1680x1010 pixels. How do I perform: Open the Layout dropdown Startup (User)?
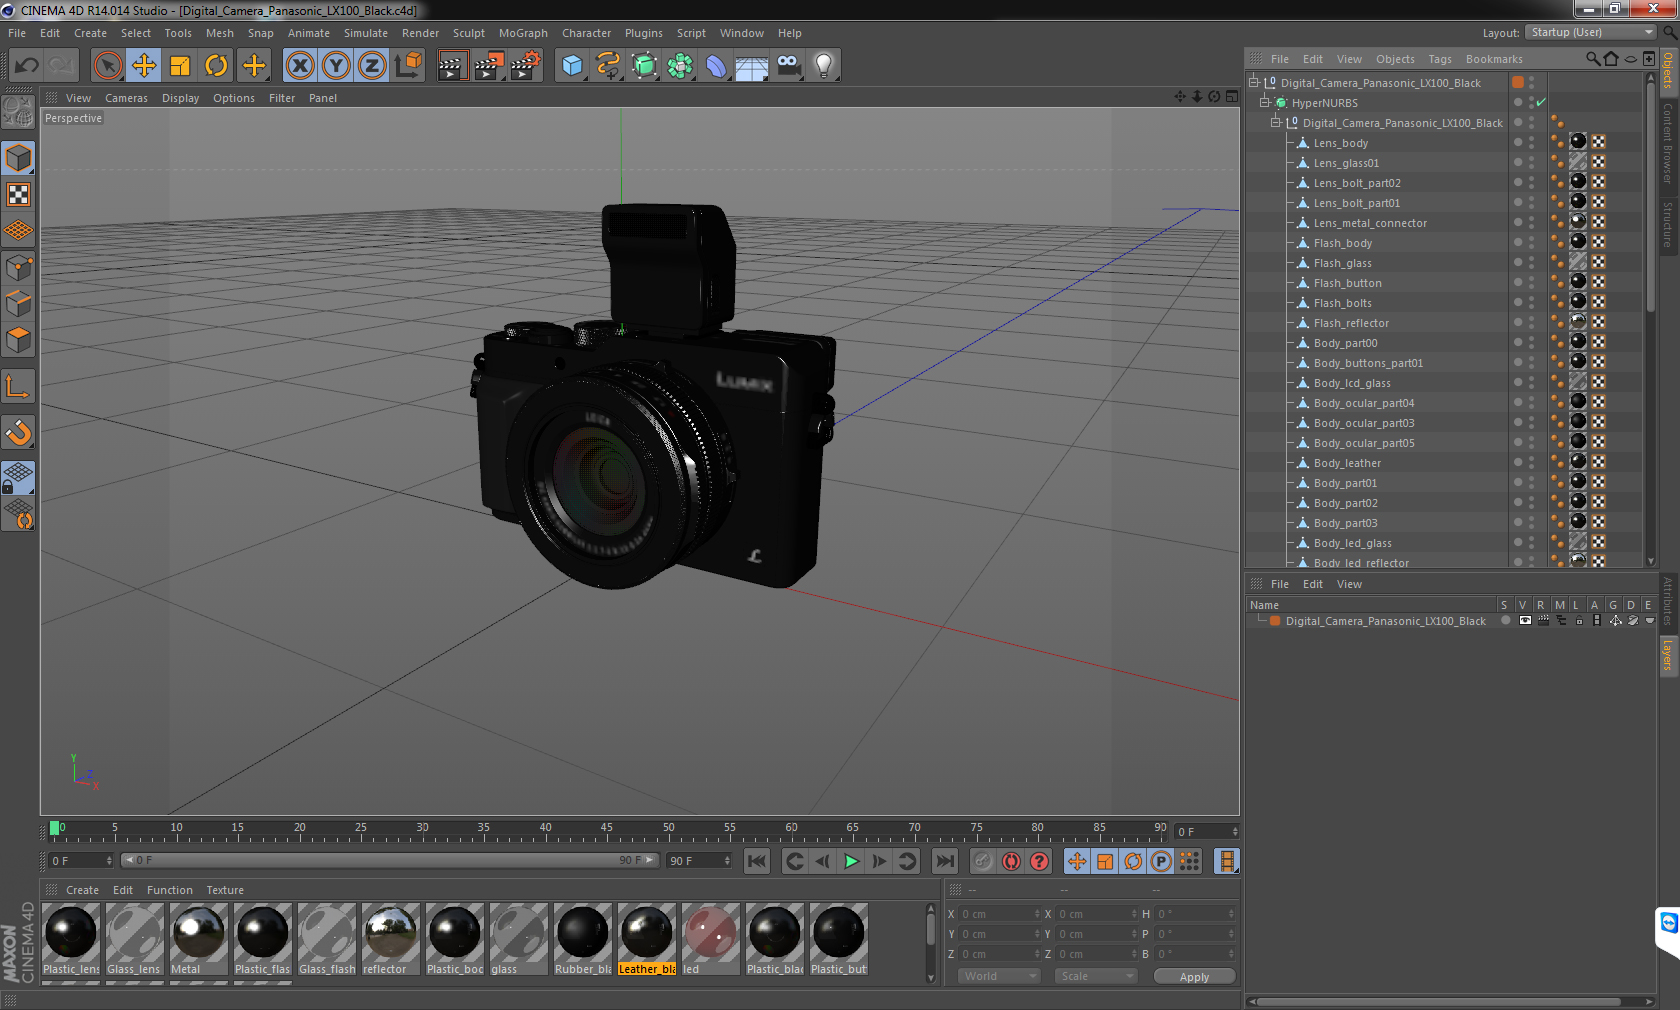pos(1592,33)
